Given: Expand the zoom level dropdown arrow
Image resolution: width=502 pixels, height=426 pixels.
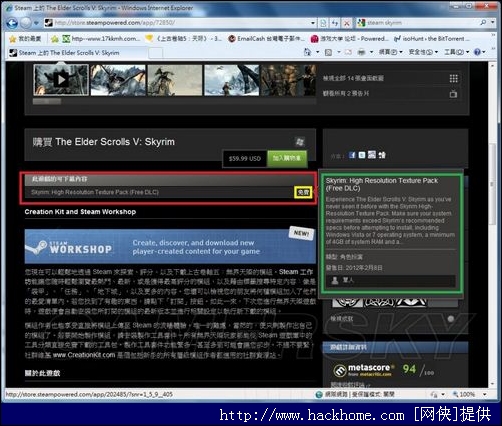Looking at the screenshot, I should click(484, 394).
